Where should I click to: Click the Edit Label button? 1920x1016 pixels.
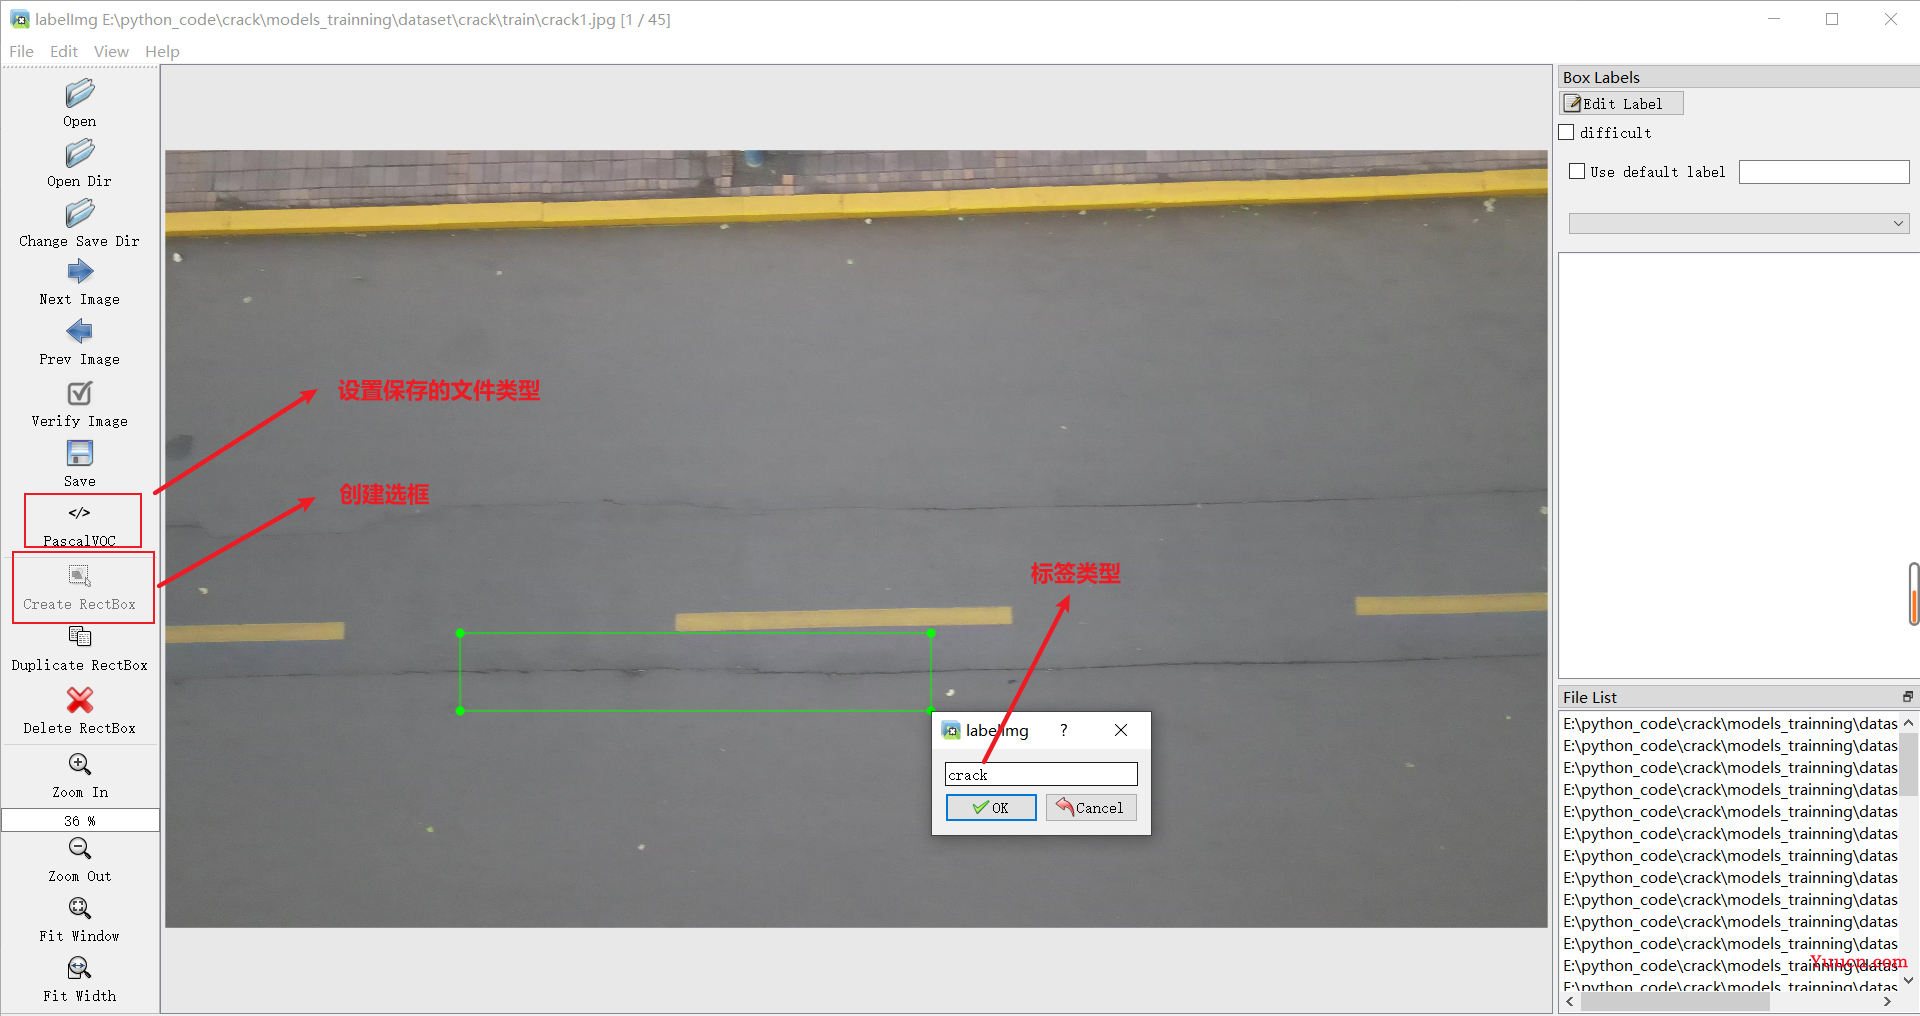tap(1621, 103)
